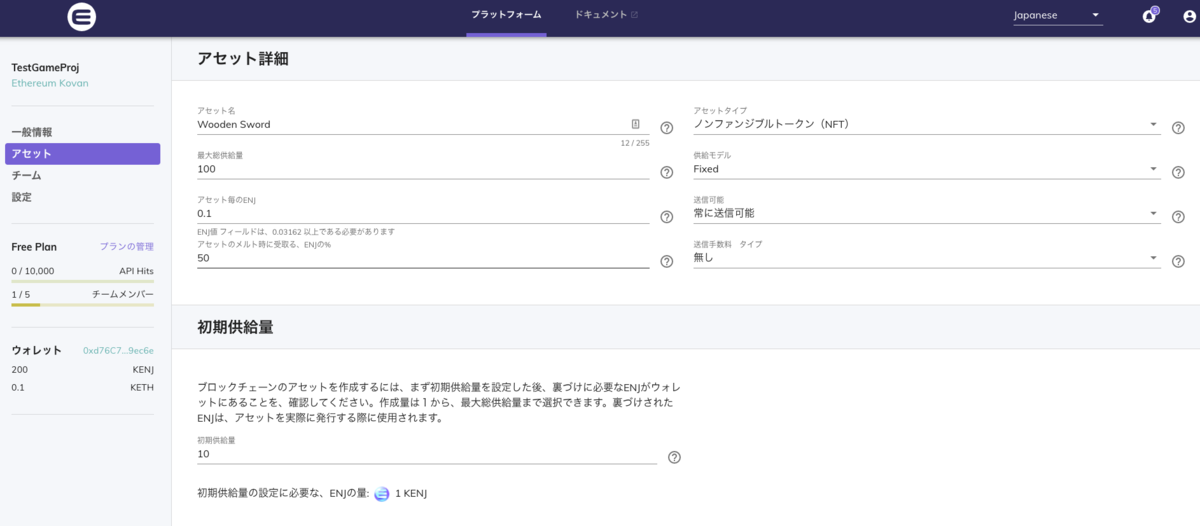
Task: Click the 最大総供給量 input showing 100
Action: click(423, 169)
